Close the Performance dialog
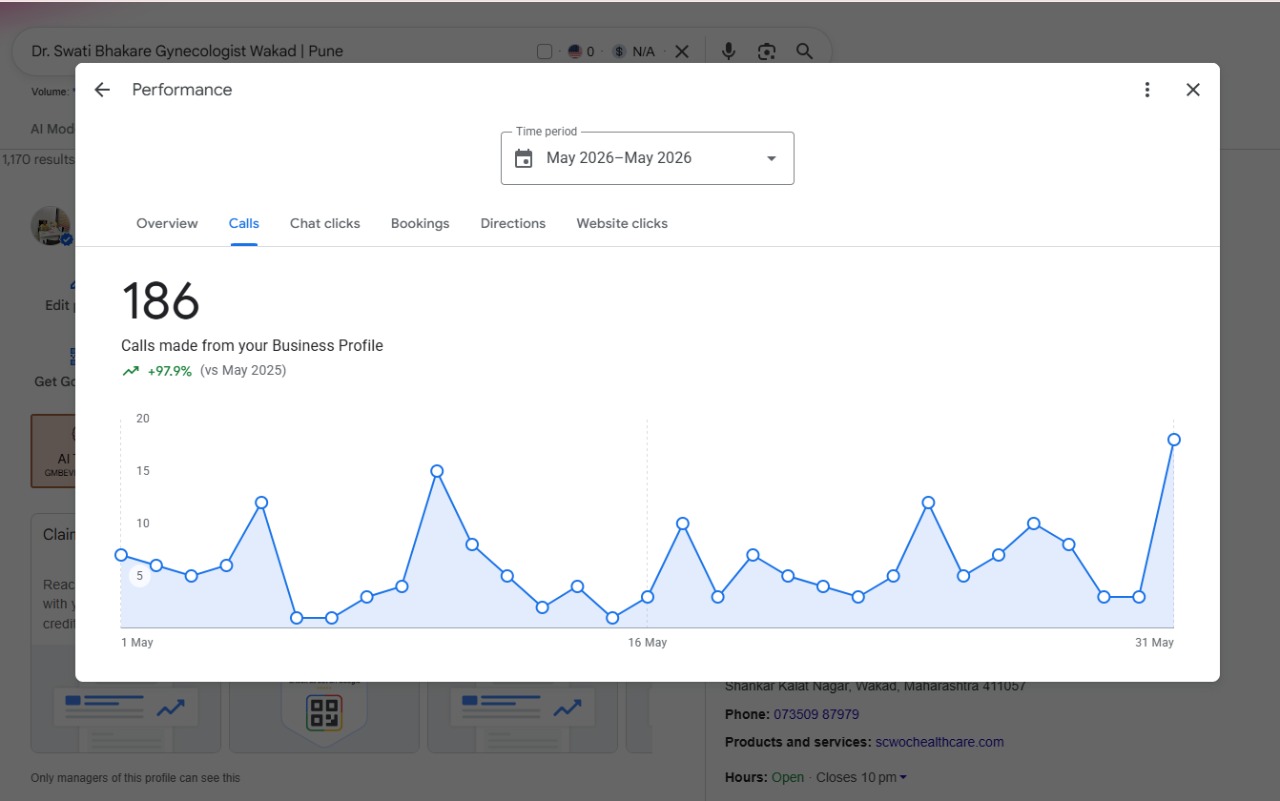Viewport: 1280px width, 801px height. pyautogui.click(x=1193, y=90)
